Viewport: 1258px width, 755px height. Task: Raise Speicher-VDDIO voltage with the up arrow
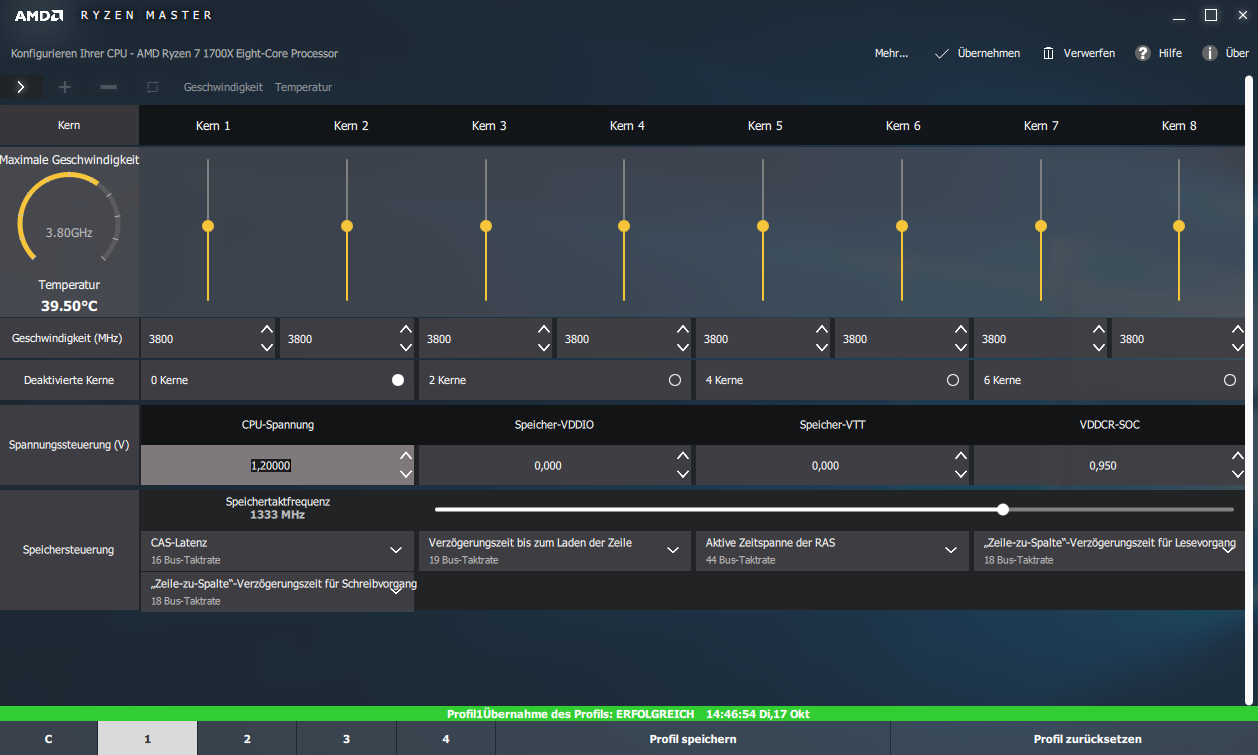[683, 456]
